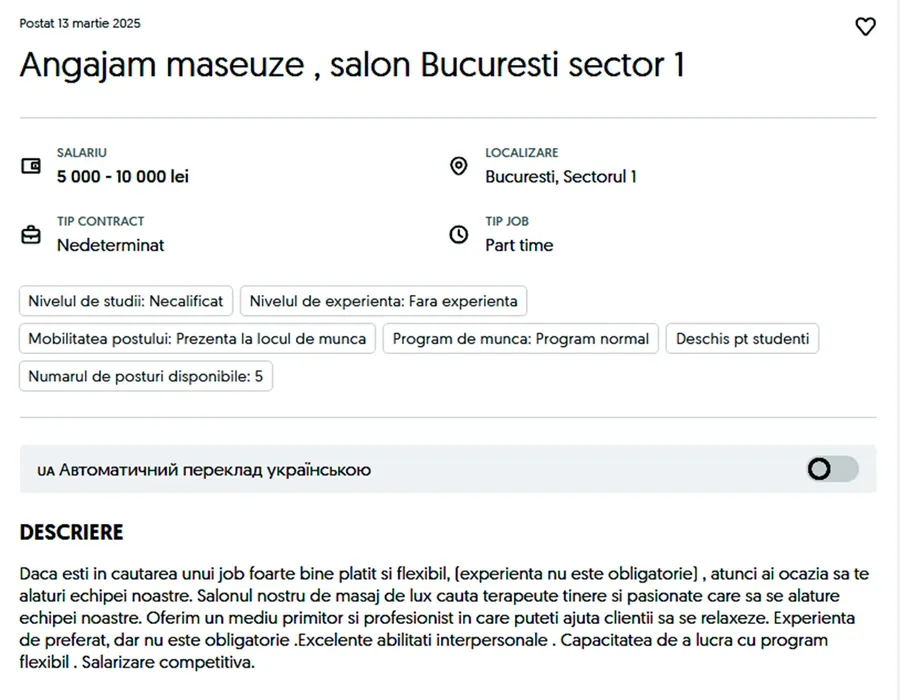Viewport: 900px width, 700px height.
Task: Select the 'Program normal' work schedule tag
Action: [520, 339]
